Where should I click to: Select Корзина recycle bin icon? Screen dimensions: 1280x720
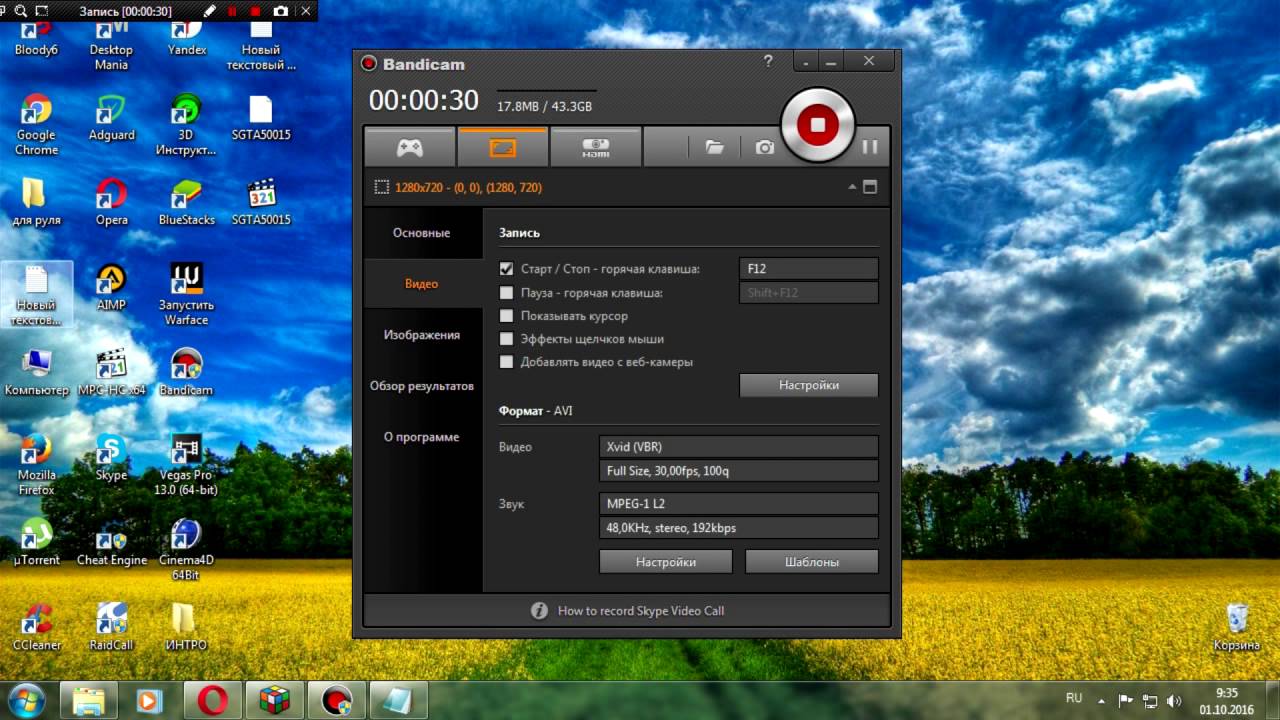point(1236,627)
